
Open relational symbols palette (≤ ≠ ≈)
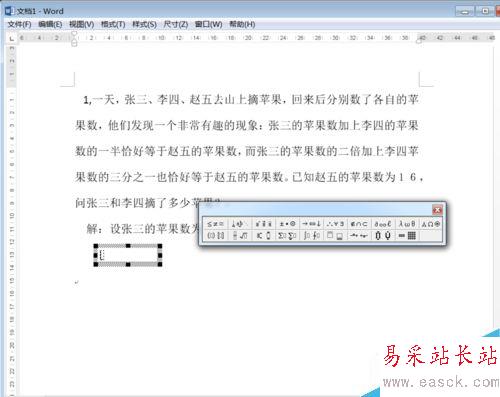click(215, 224)
